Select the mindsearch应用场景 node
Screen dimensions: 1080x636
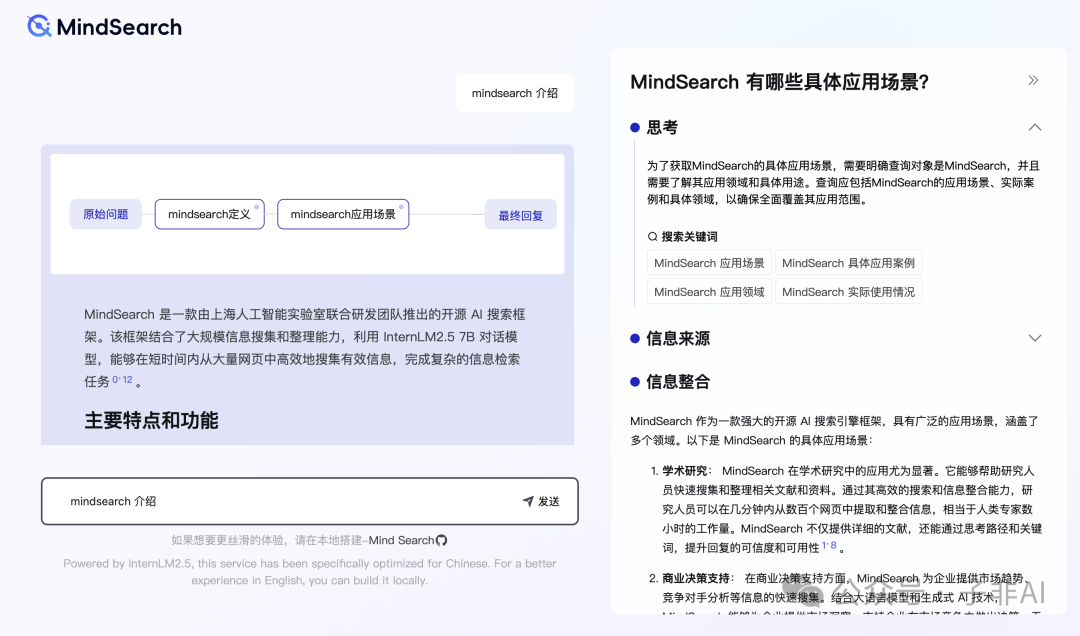point(343,214)
